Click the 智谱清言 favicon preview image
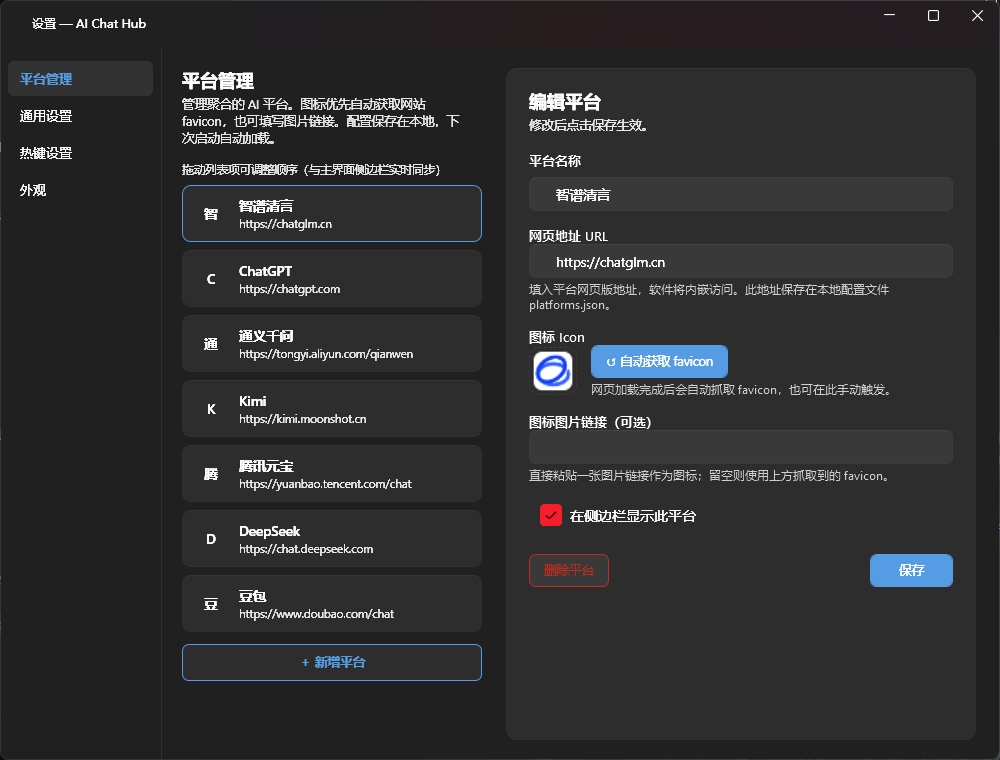 [x=552, y=370]
